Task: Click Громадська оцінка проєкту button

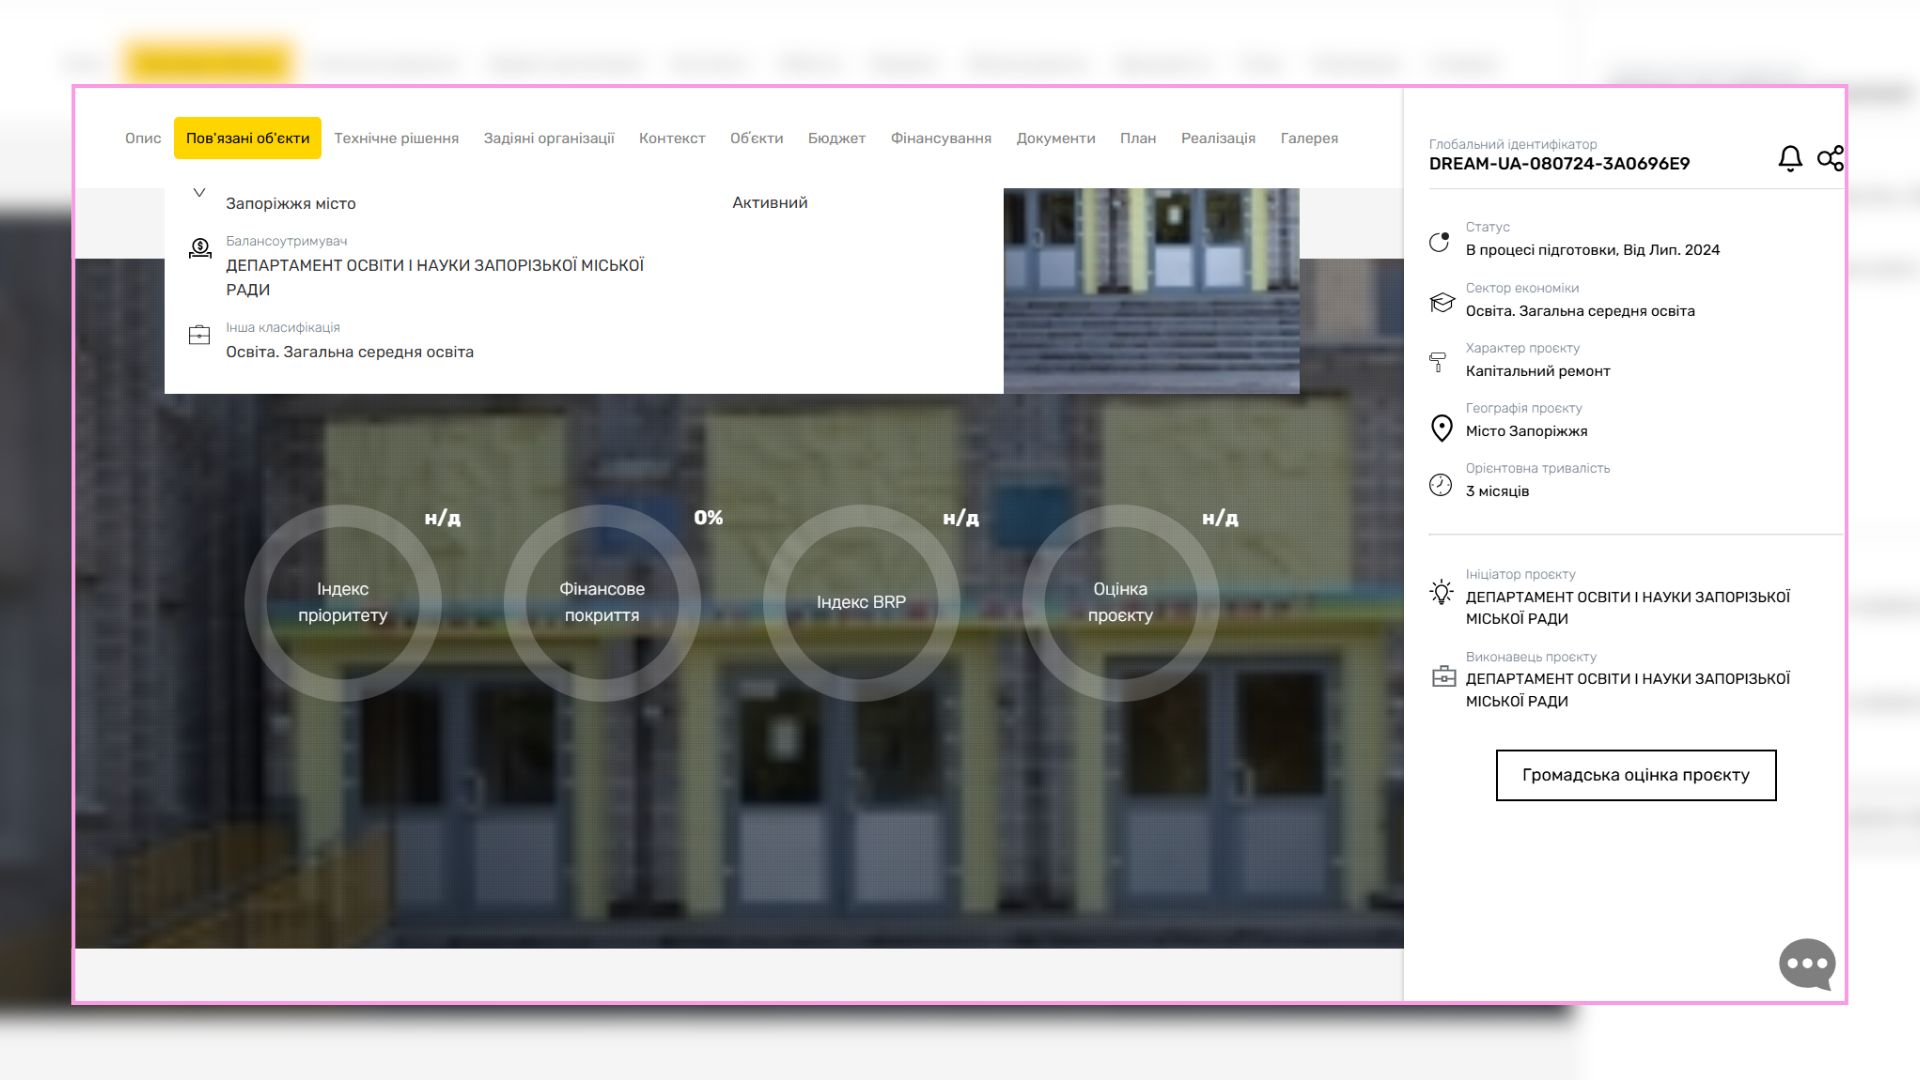Action: (1635, 775)
